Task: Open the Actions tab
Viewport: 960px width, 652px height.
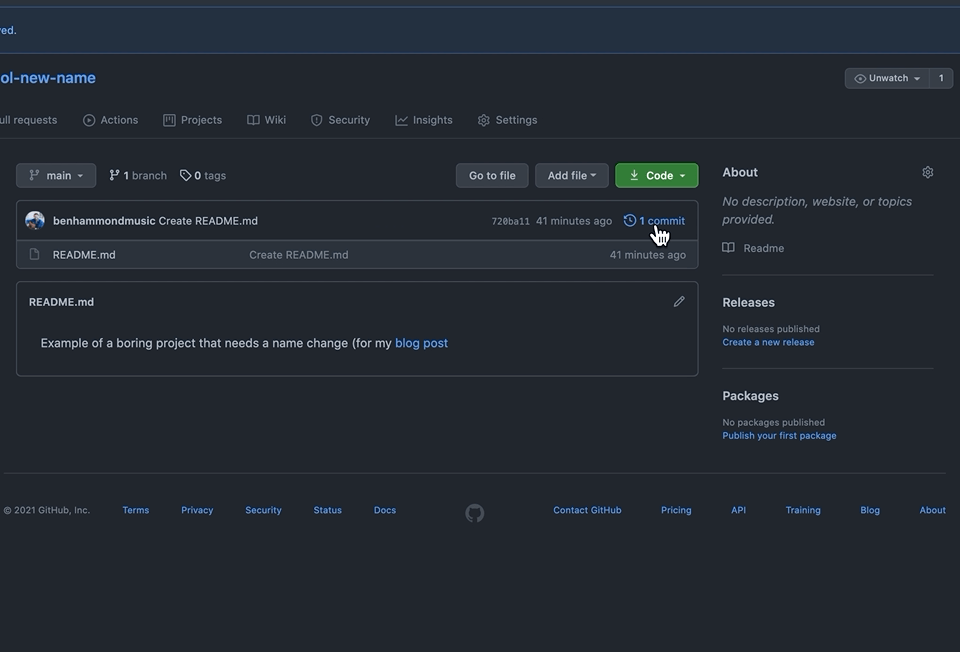Action: click(111, 120)
